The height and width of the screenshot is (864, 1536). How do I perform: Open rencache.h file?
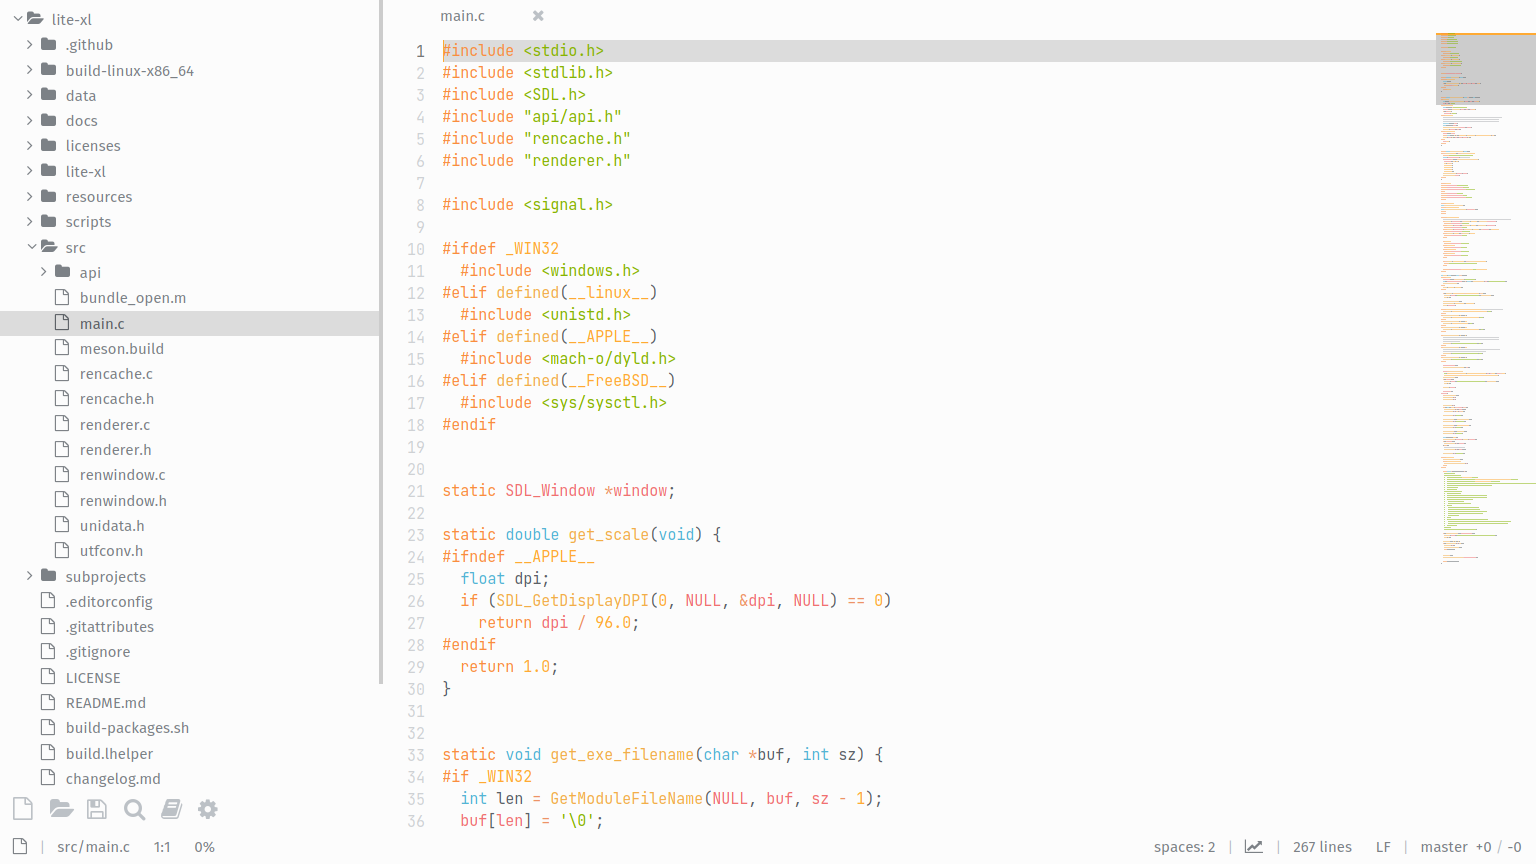coord(117,399)
